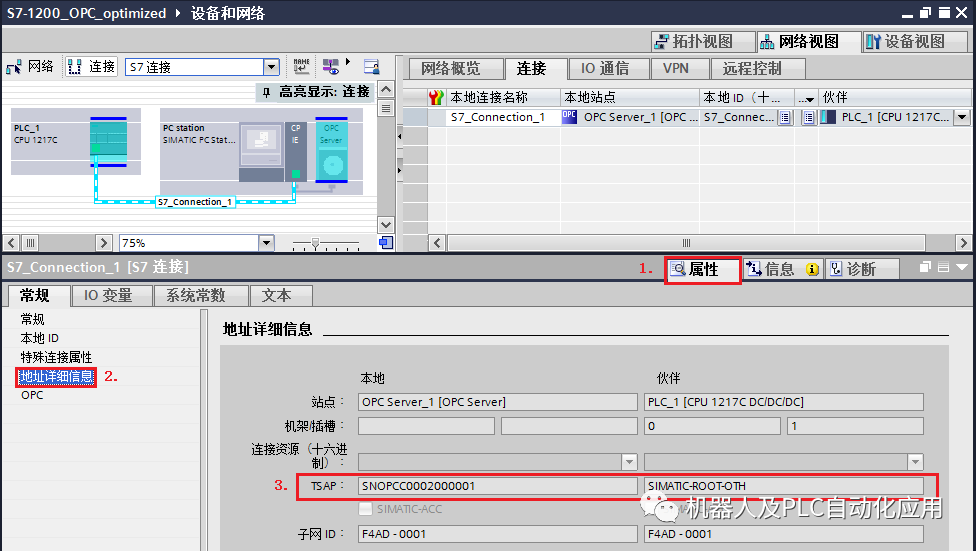Click the inspector split layout icon
Viewport: 976px width, 551px height.
click(x=943, y=267)
